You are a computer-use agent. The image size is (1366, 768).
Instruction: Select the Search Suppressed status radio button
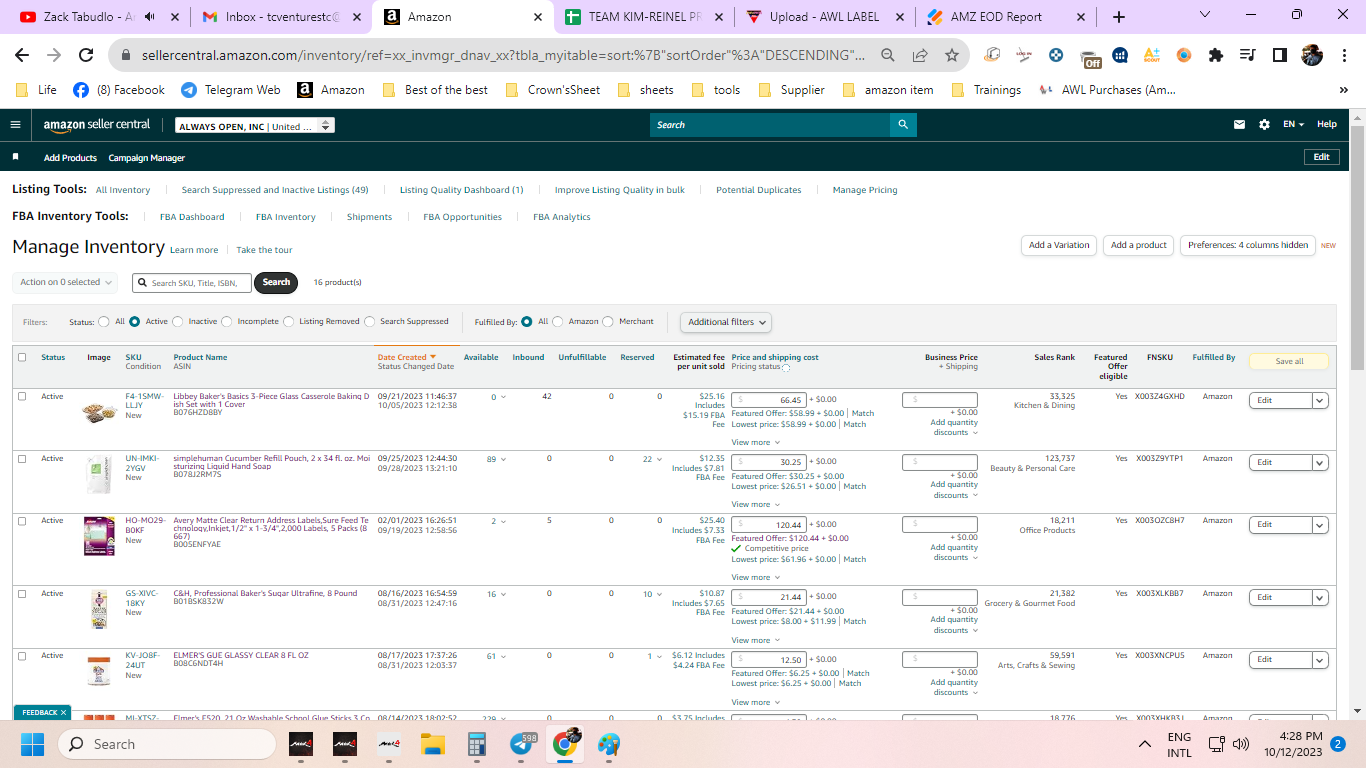tap(370, 321)
